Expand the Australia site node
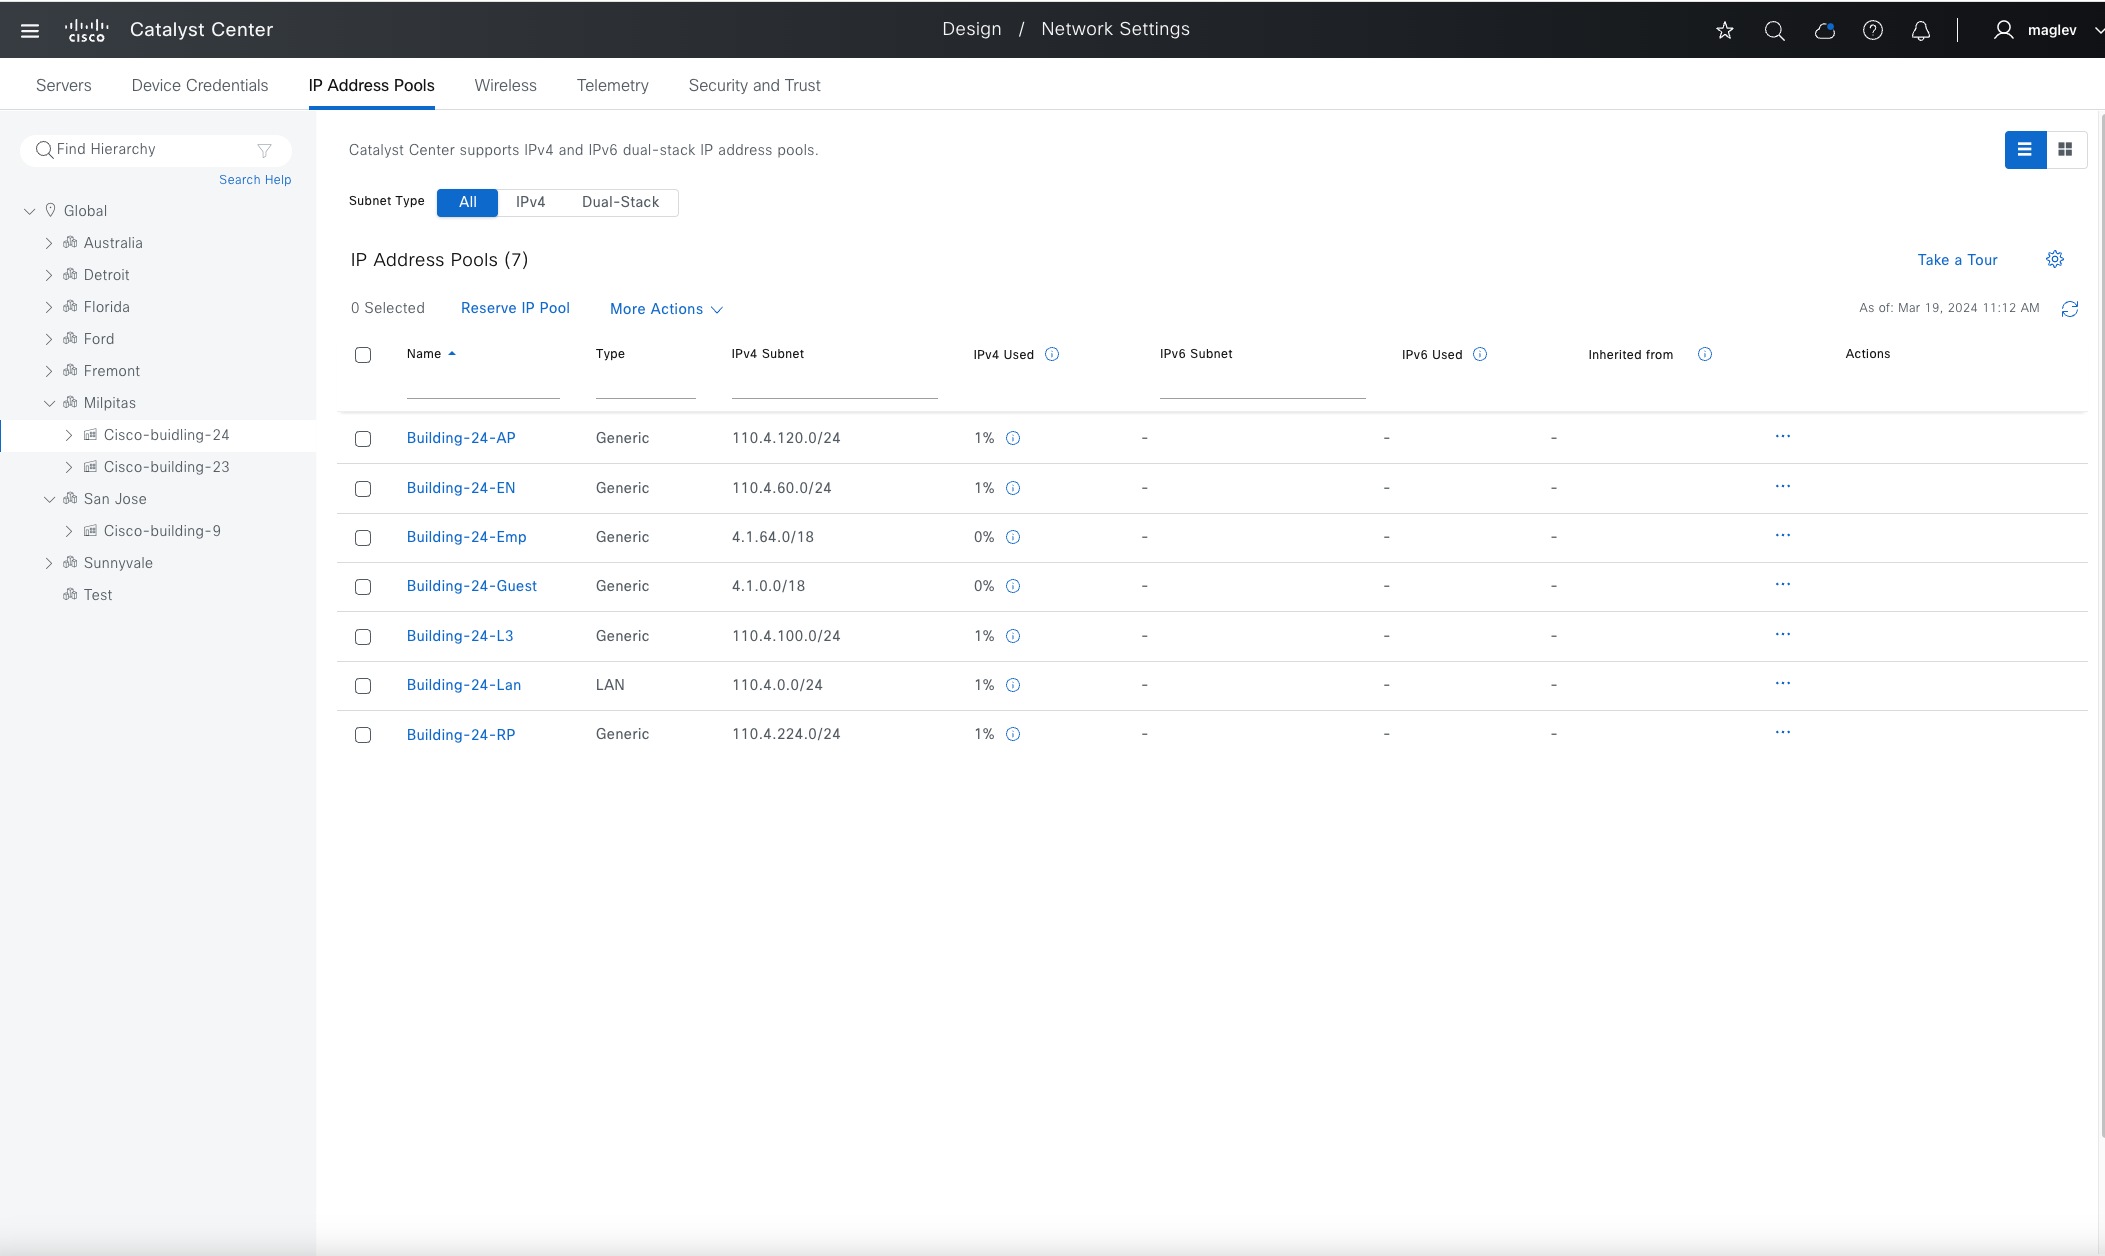The image size is (2105, 1256). 49,243
